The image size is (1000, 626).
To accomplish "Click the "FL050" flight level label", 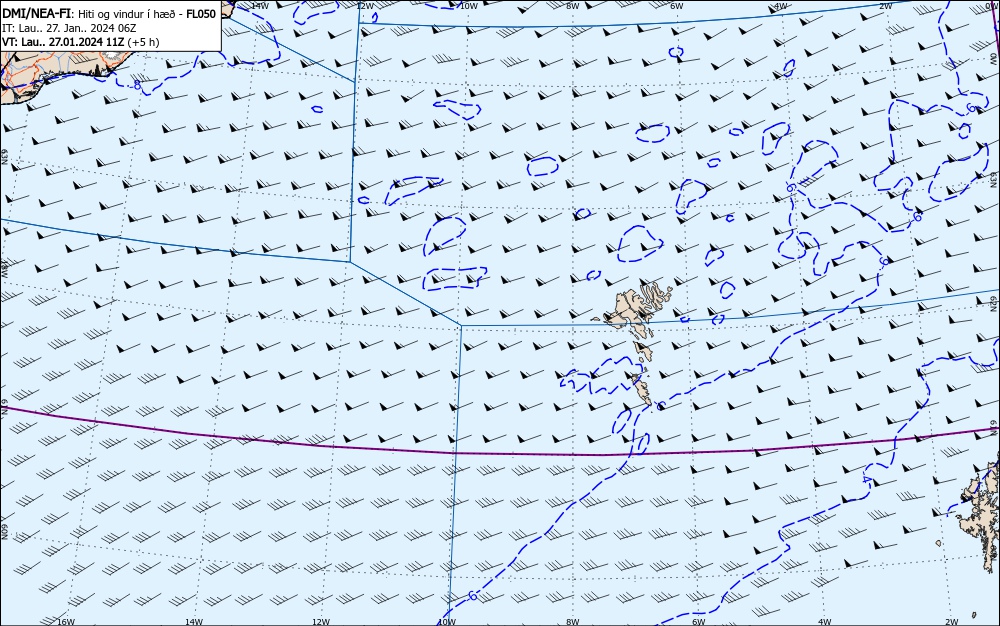I will coord(201,13).
